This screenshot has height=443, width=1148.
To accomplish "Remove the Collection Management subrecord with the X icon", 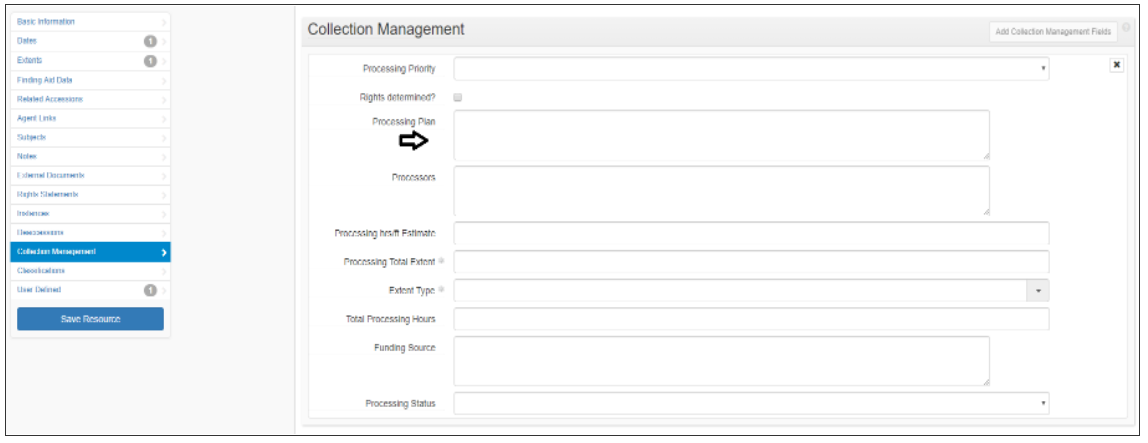I will point(1117,65).
